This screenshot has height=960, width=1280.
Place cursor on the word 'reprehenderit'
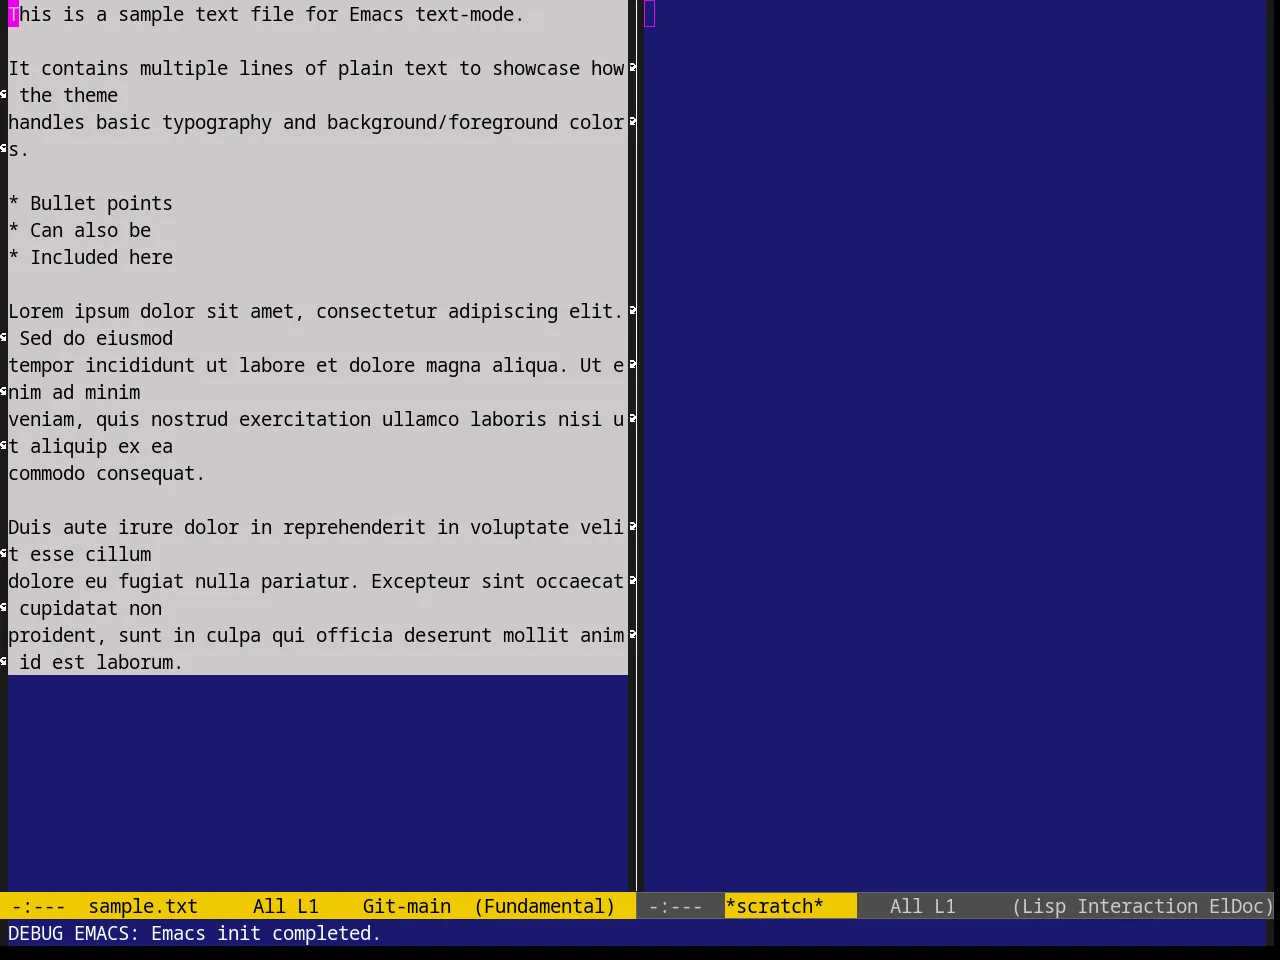coord(354,527)
